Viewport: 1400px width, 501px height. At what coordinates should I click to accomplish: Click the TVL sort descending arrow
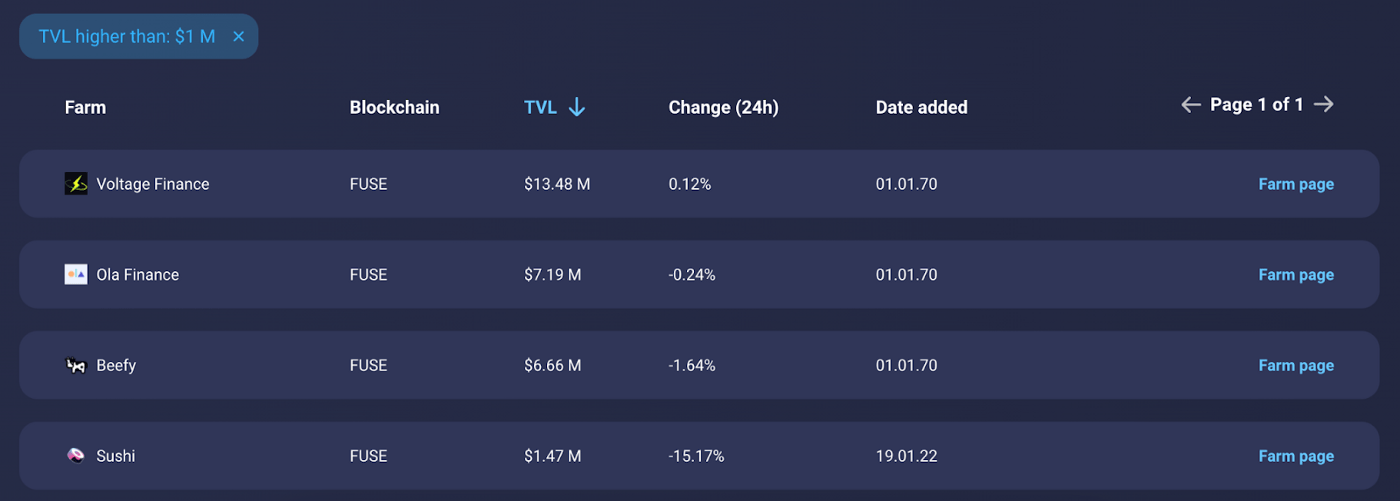(576, 107)
